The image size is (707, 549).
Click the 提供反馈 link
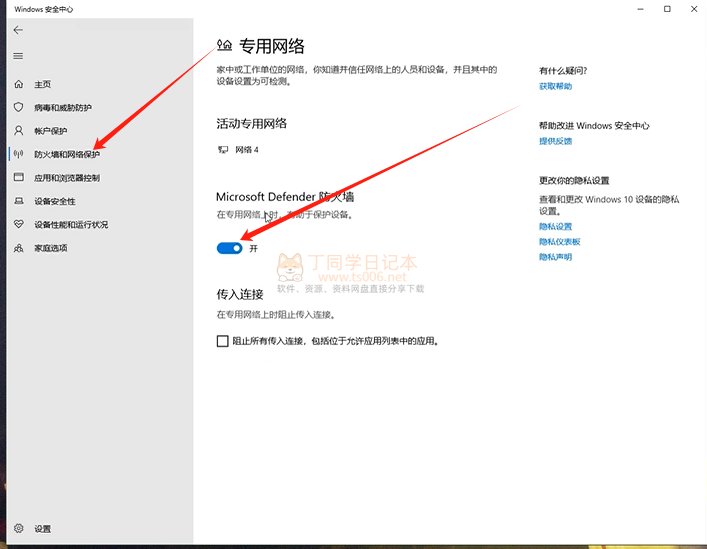click(556, 141)
